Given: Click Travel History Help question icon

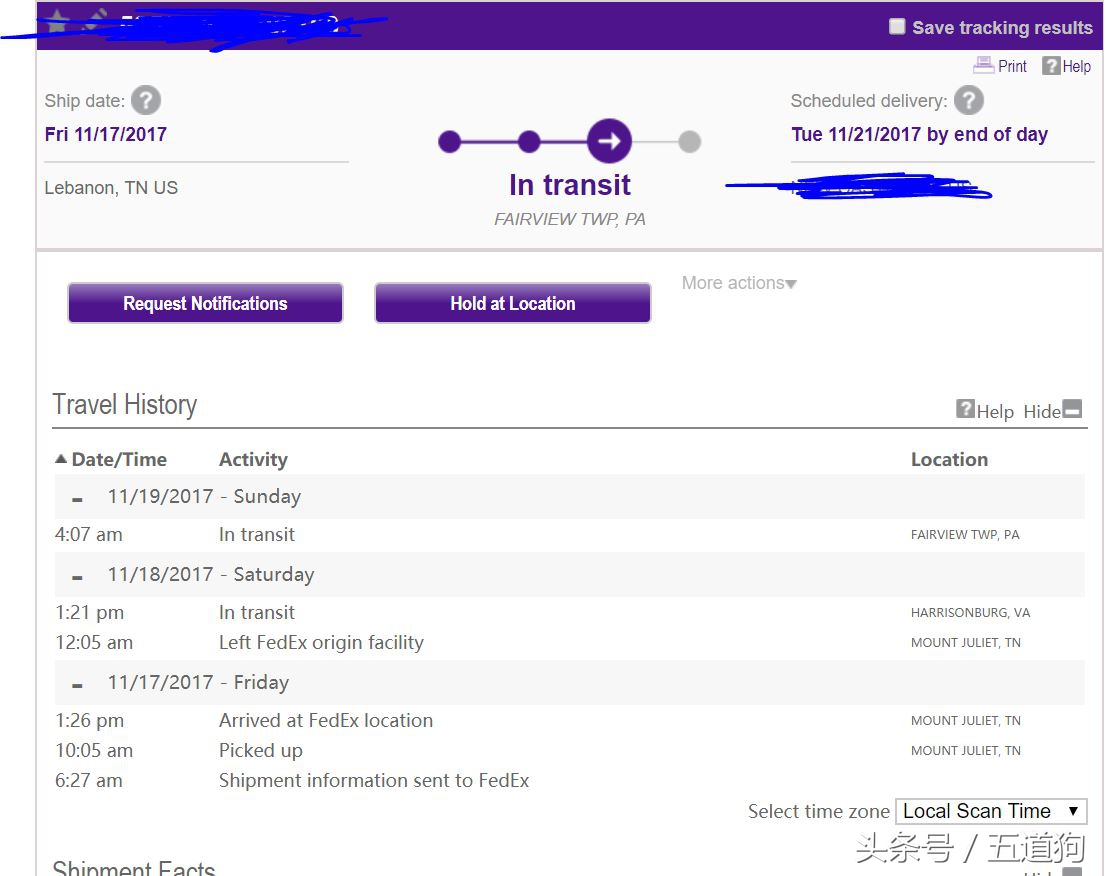Looking at the screenshot, I should click(x=965, y=409).
